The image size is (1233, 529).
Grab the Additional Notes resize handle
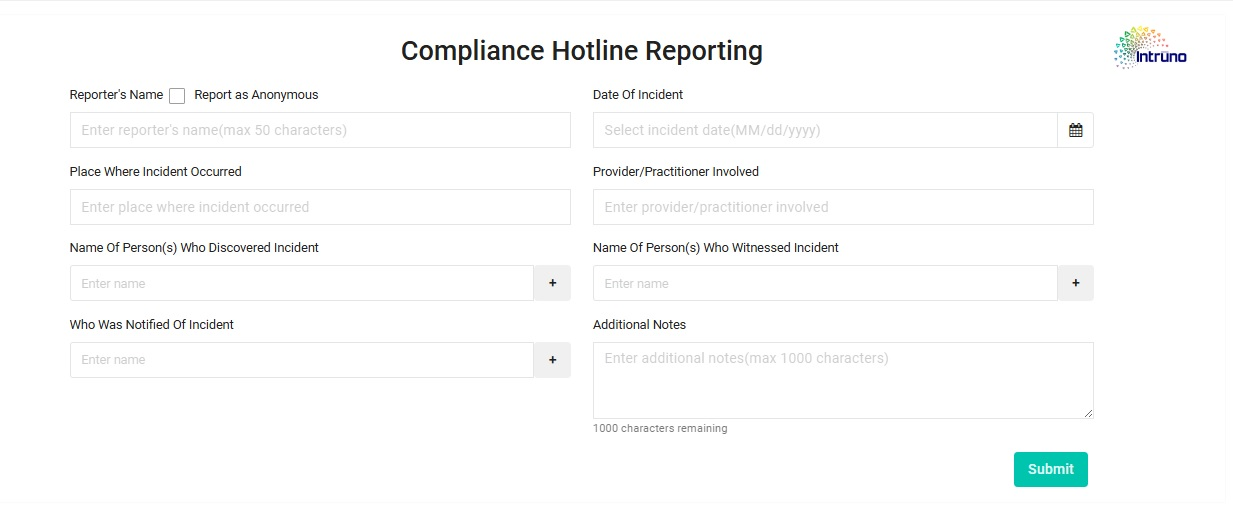point(1087,412)
